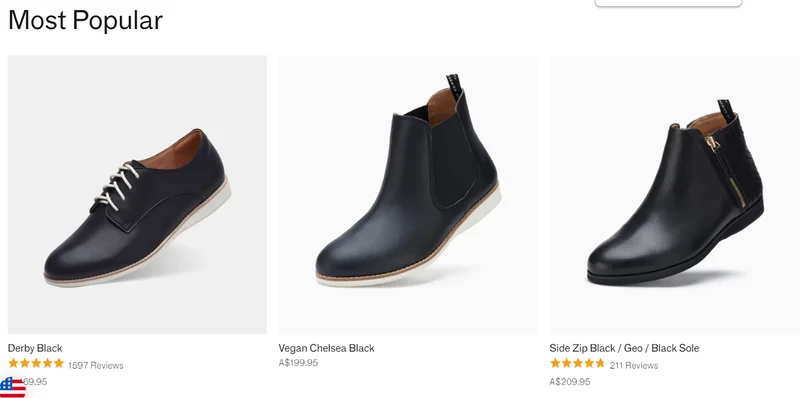This screenshot has width=800, height=398.
Task: Click the Derby Black five-star rating
Action: pyautogui.click(x=36, y=363)
